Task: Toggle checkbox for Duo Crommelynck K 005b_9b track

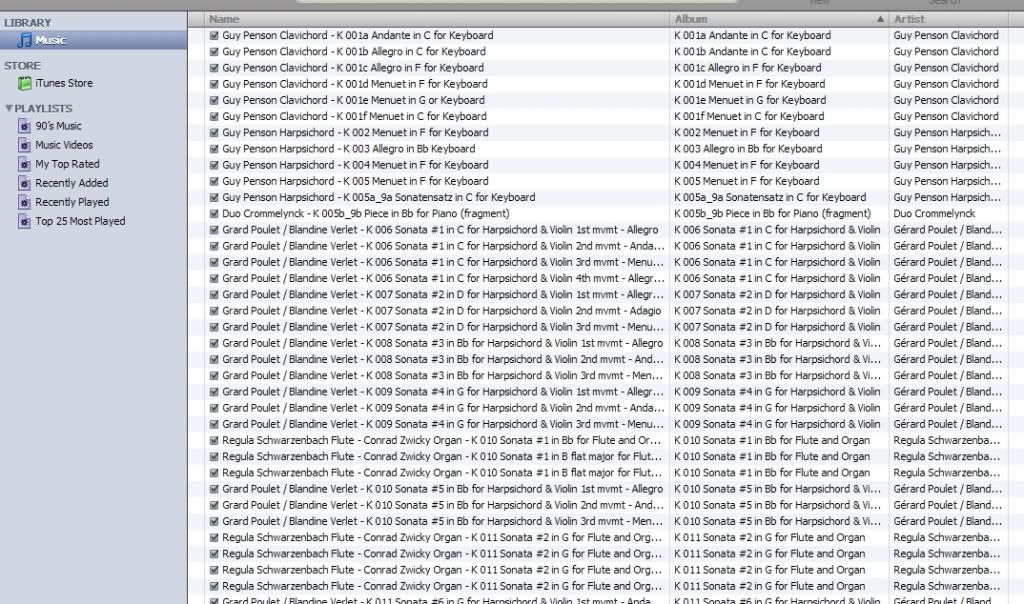Action: point(214,214)
